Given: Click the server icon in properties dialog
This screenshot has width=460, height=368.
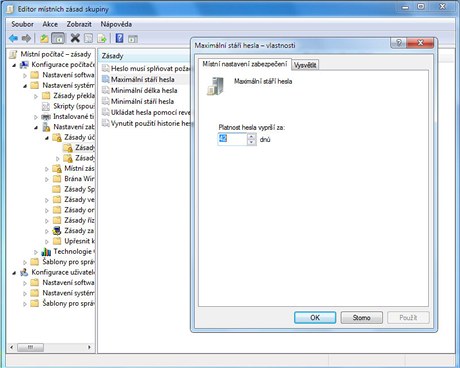Looking at the screenshot, I should coord(215,86).
